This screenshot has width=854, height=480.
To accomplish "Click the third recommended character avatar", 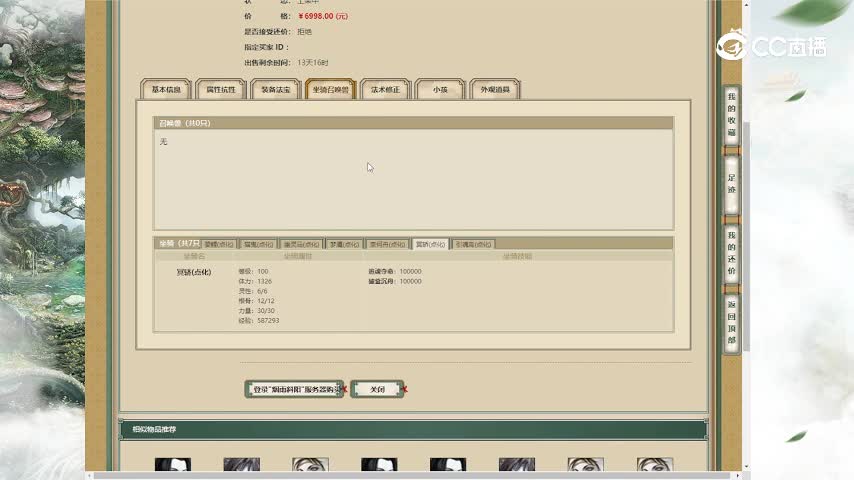I will (x=310, y=466).
